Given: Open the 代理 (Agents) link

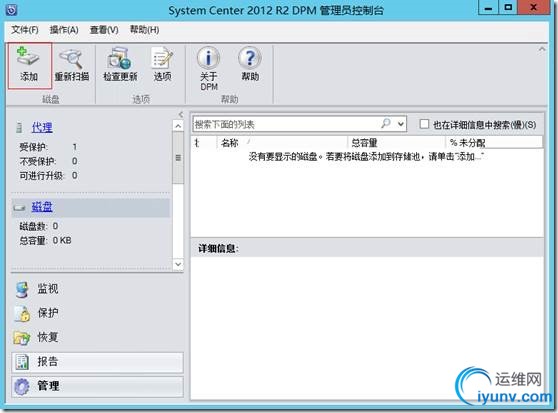Looking at the screenshot, I should tap(42, 127).
